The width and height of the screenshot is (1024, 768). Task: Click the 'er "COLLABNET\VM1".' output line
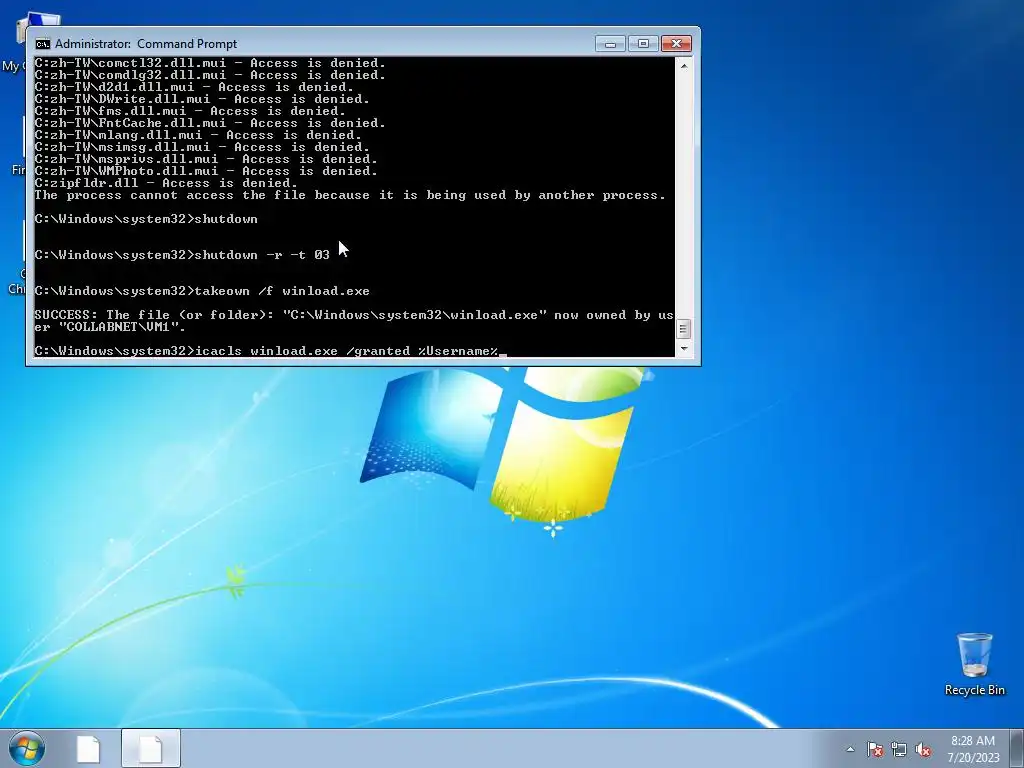[110, 327]
